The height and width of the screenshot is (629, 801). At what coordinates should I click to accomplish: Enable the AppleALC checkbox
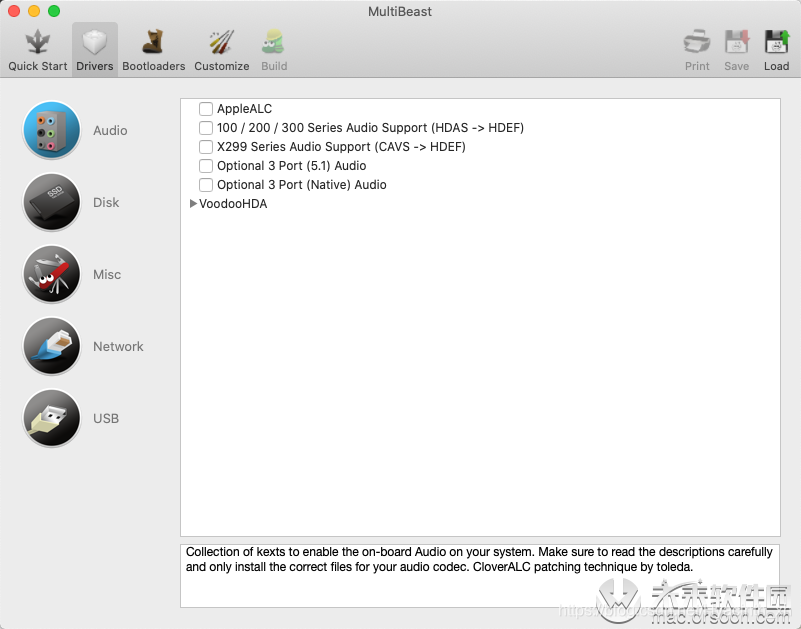[206, 109]
